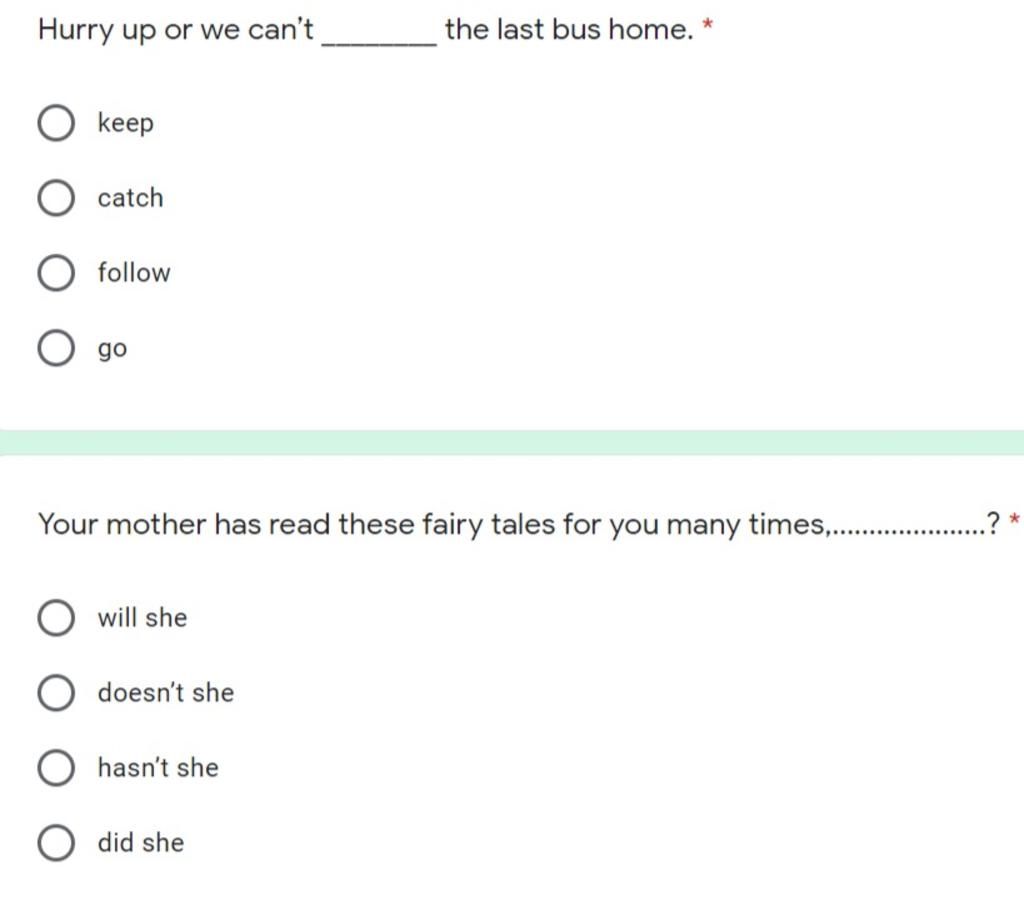Pick the 'go' radio button

[56, 348]
